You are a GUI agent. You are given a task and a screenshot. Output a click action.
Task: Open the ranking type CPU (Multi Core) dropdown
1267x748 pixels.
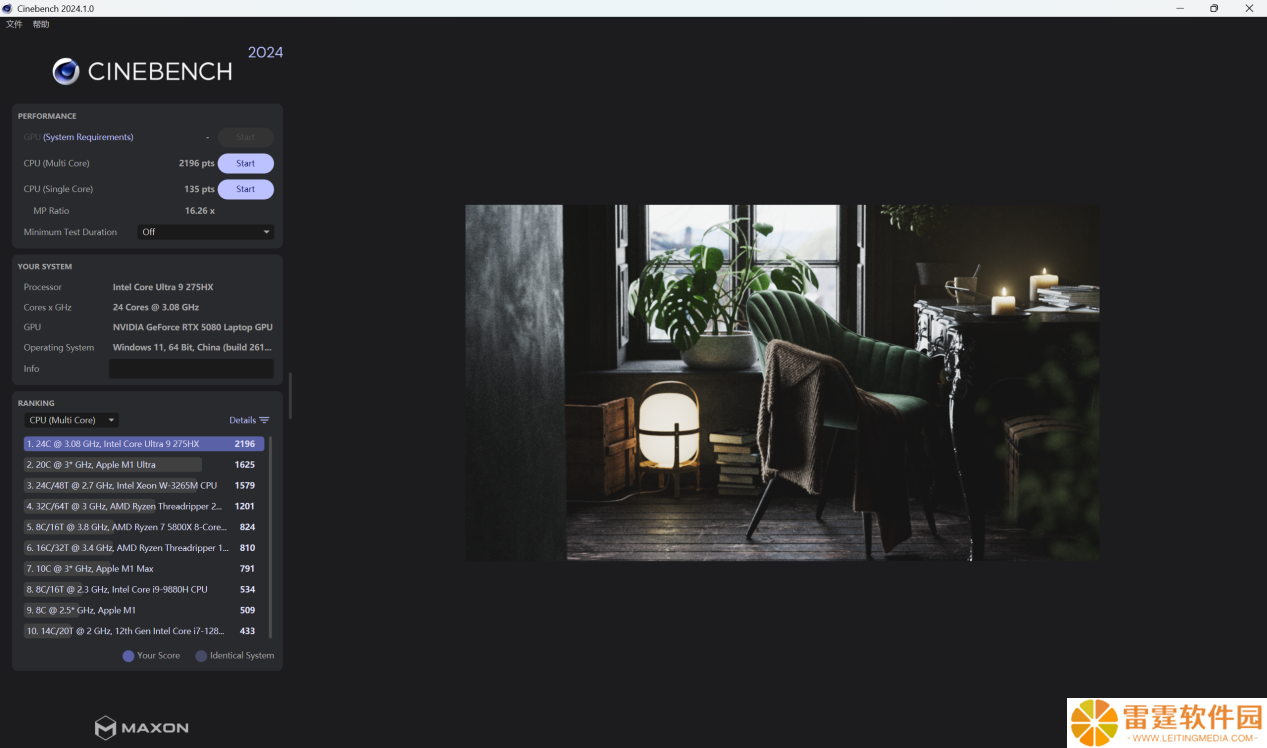(71, 420)
